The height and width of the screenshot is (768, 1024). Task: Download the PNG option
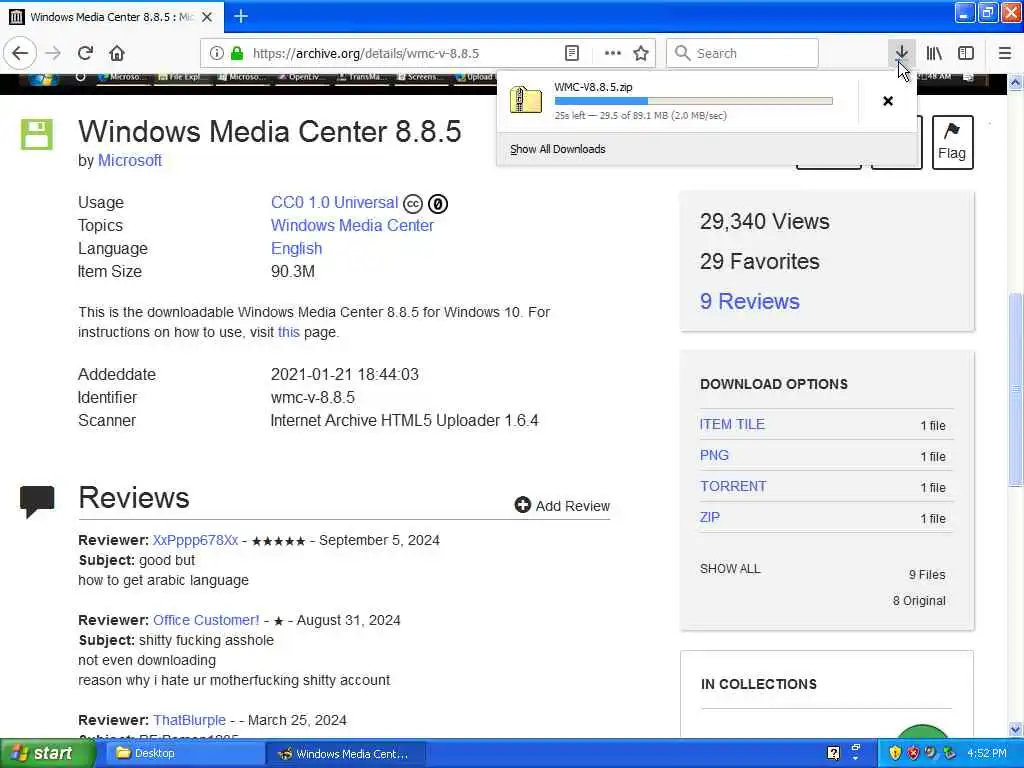pos(714,455)
